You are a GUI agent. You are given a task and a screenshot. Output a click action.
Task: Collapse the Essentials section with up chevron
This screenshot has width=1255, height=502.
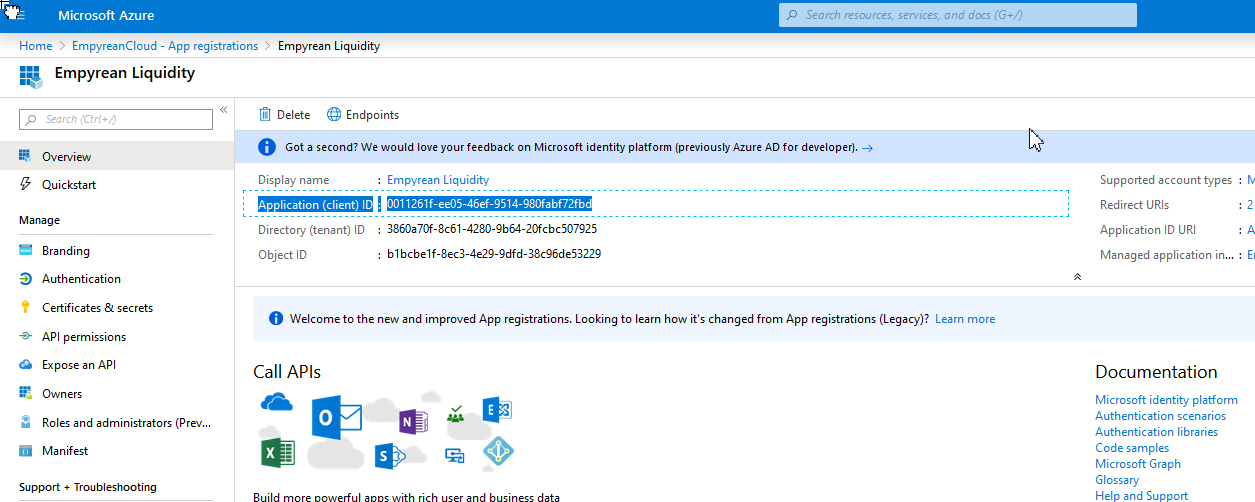pyautogui.click(x=1077, y=277)
